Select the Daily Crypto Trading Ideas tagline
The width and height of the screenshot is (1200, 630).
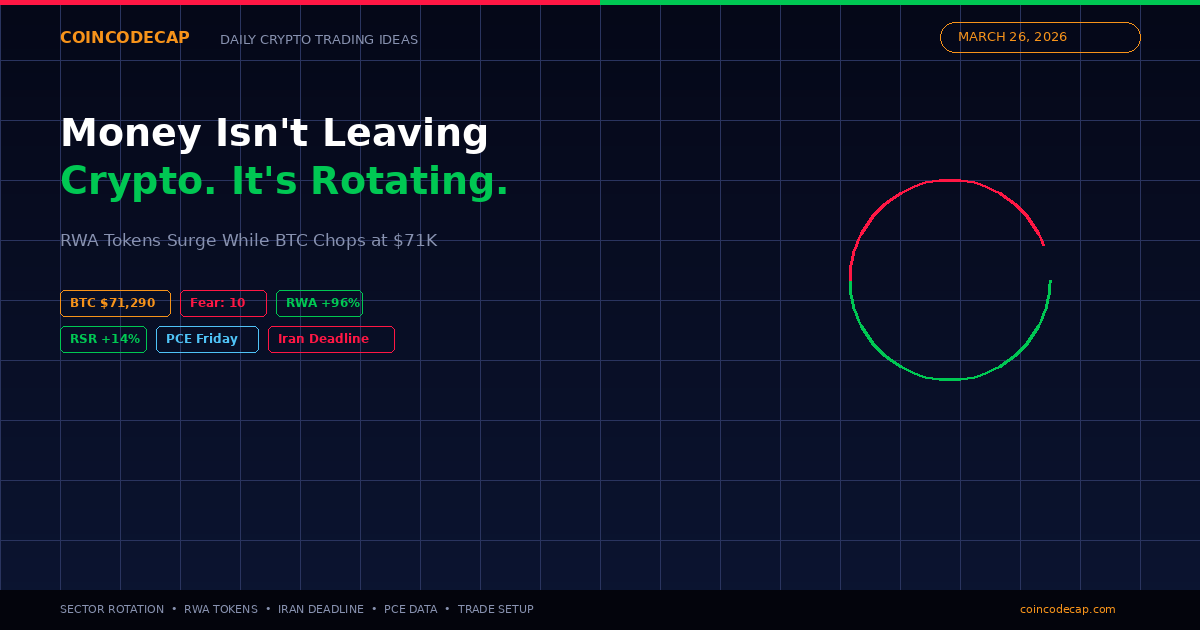click(x=319, y=40)
